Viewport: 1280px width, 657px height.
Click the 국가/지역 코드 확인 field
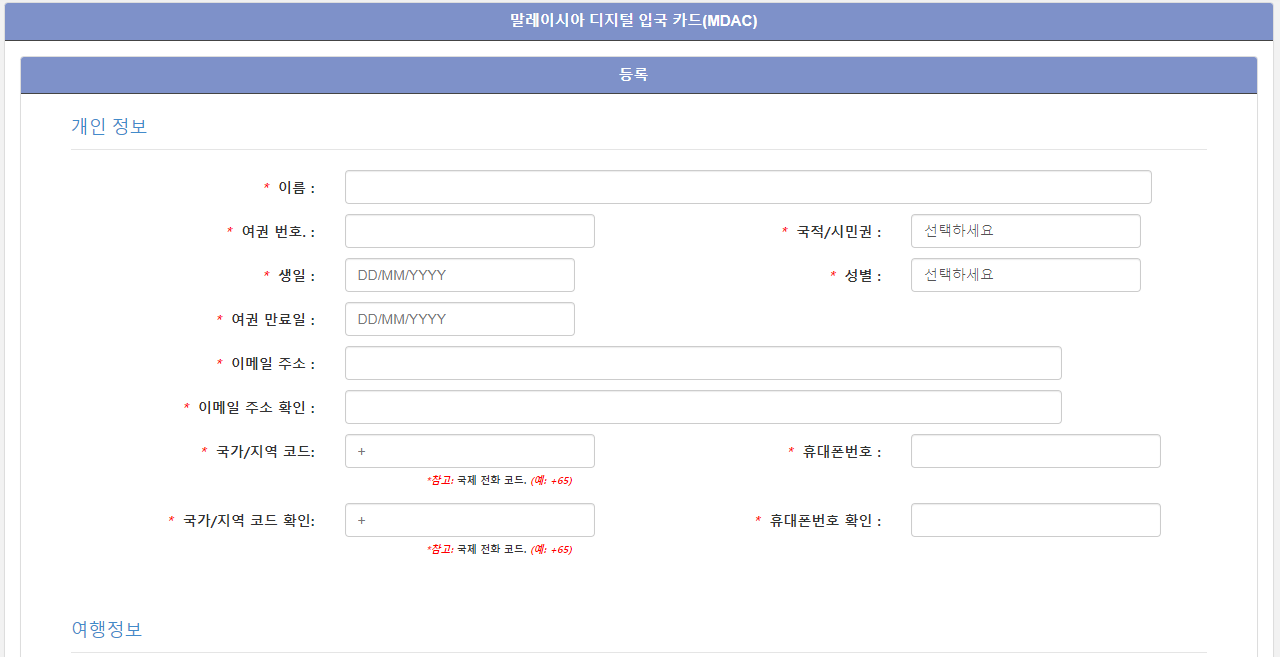469,519
